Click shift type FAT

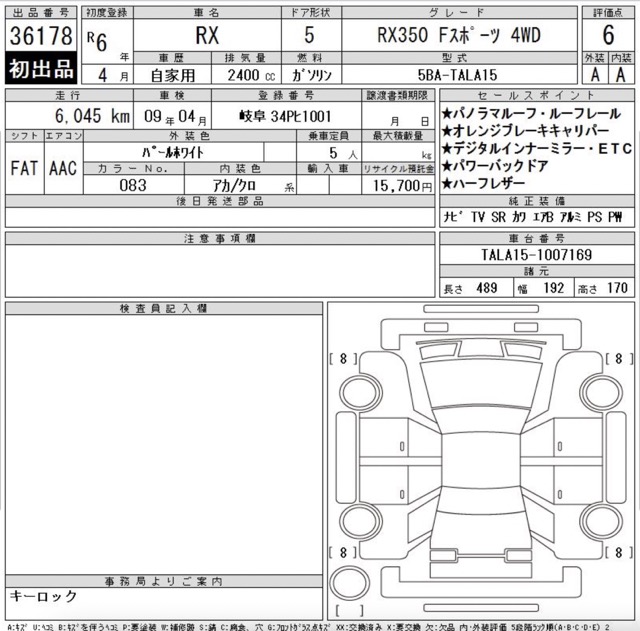pyautogui.click(x=24, y=168)
